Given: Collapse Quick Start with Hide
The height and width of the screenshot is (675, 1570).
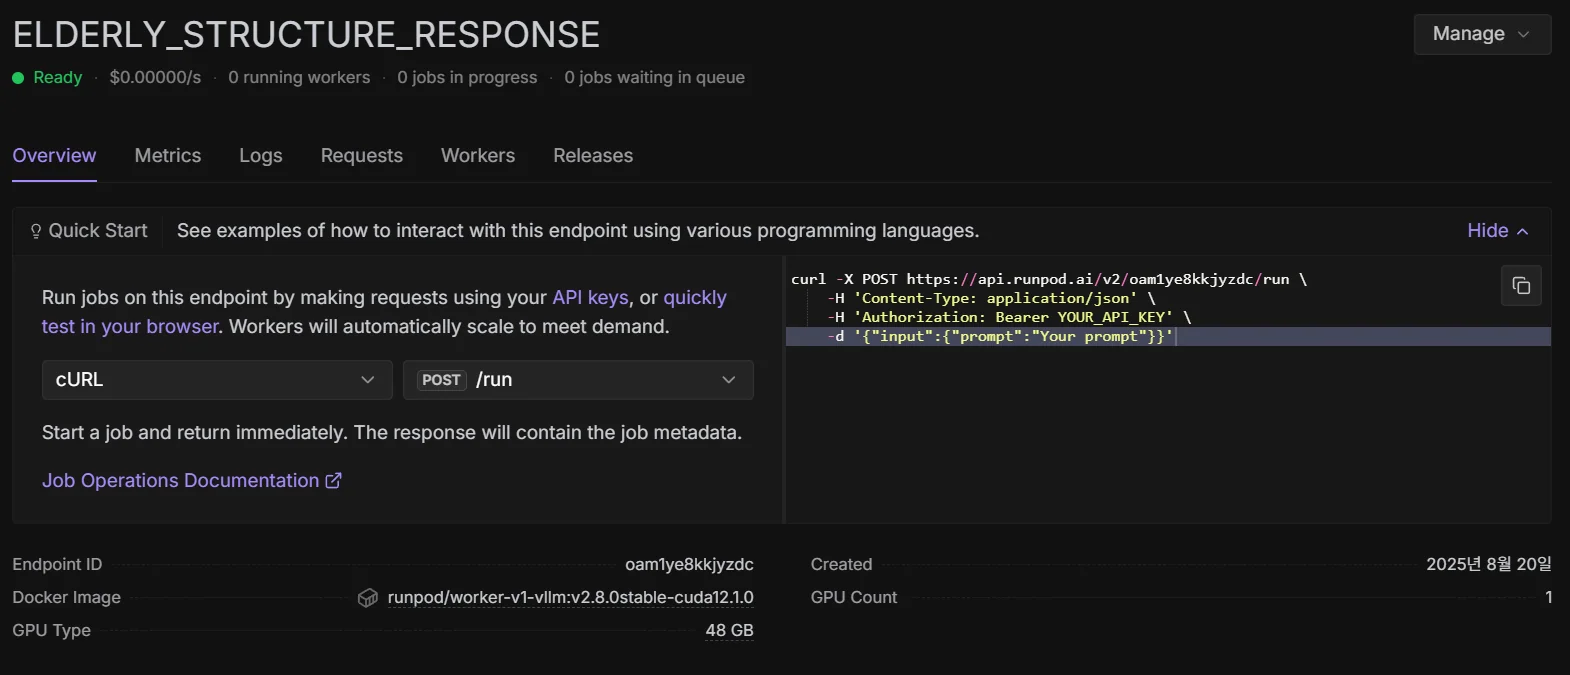Looking at the screenshot, I should [1498, 231].
